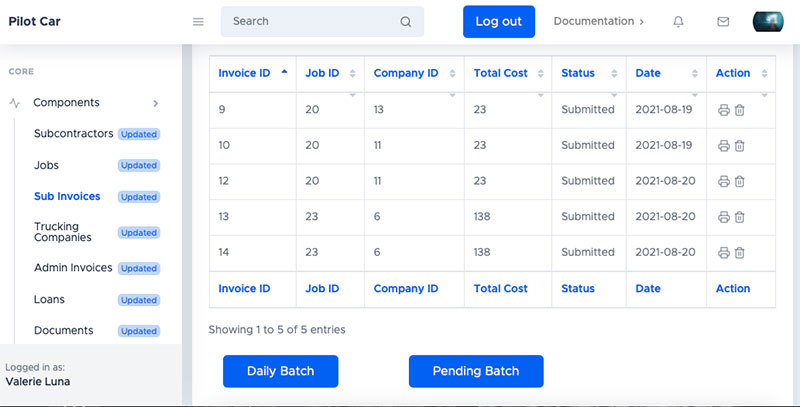800x407 pixels.
Task: Delete invoice 10 with trash icon
Action: pyautogui.click(x=740, y=146)
